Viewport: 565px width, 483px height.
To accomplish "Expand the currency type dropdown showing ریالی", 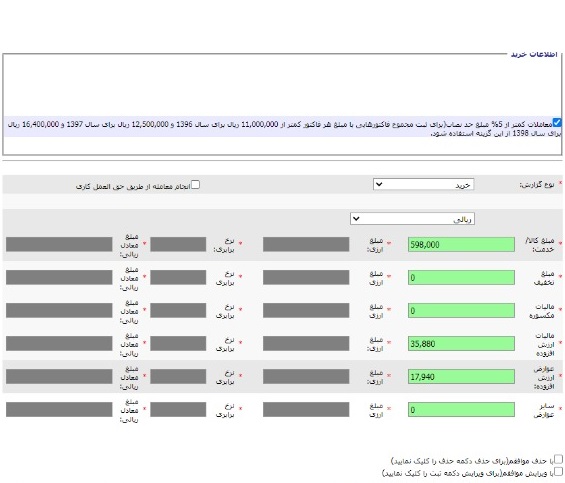I will point(412,219).
